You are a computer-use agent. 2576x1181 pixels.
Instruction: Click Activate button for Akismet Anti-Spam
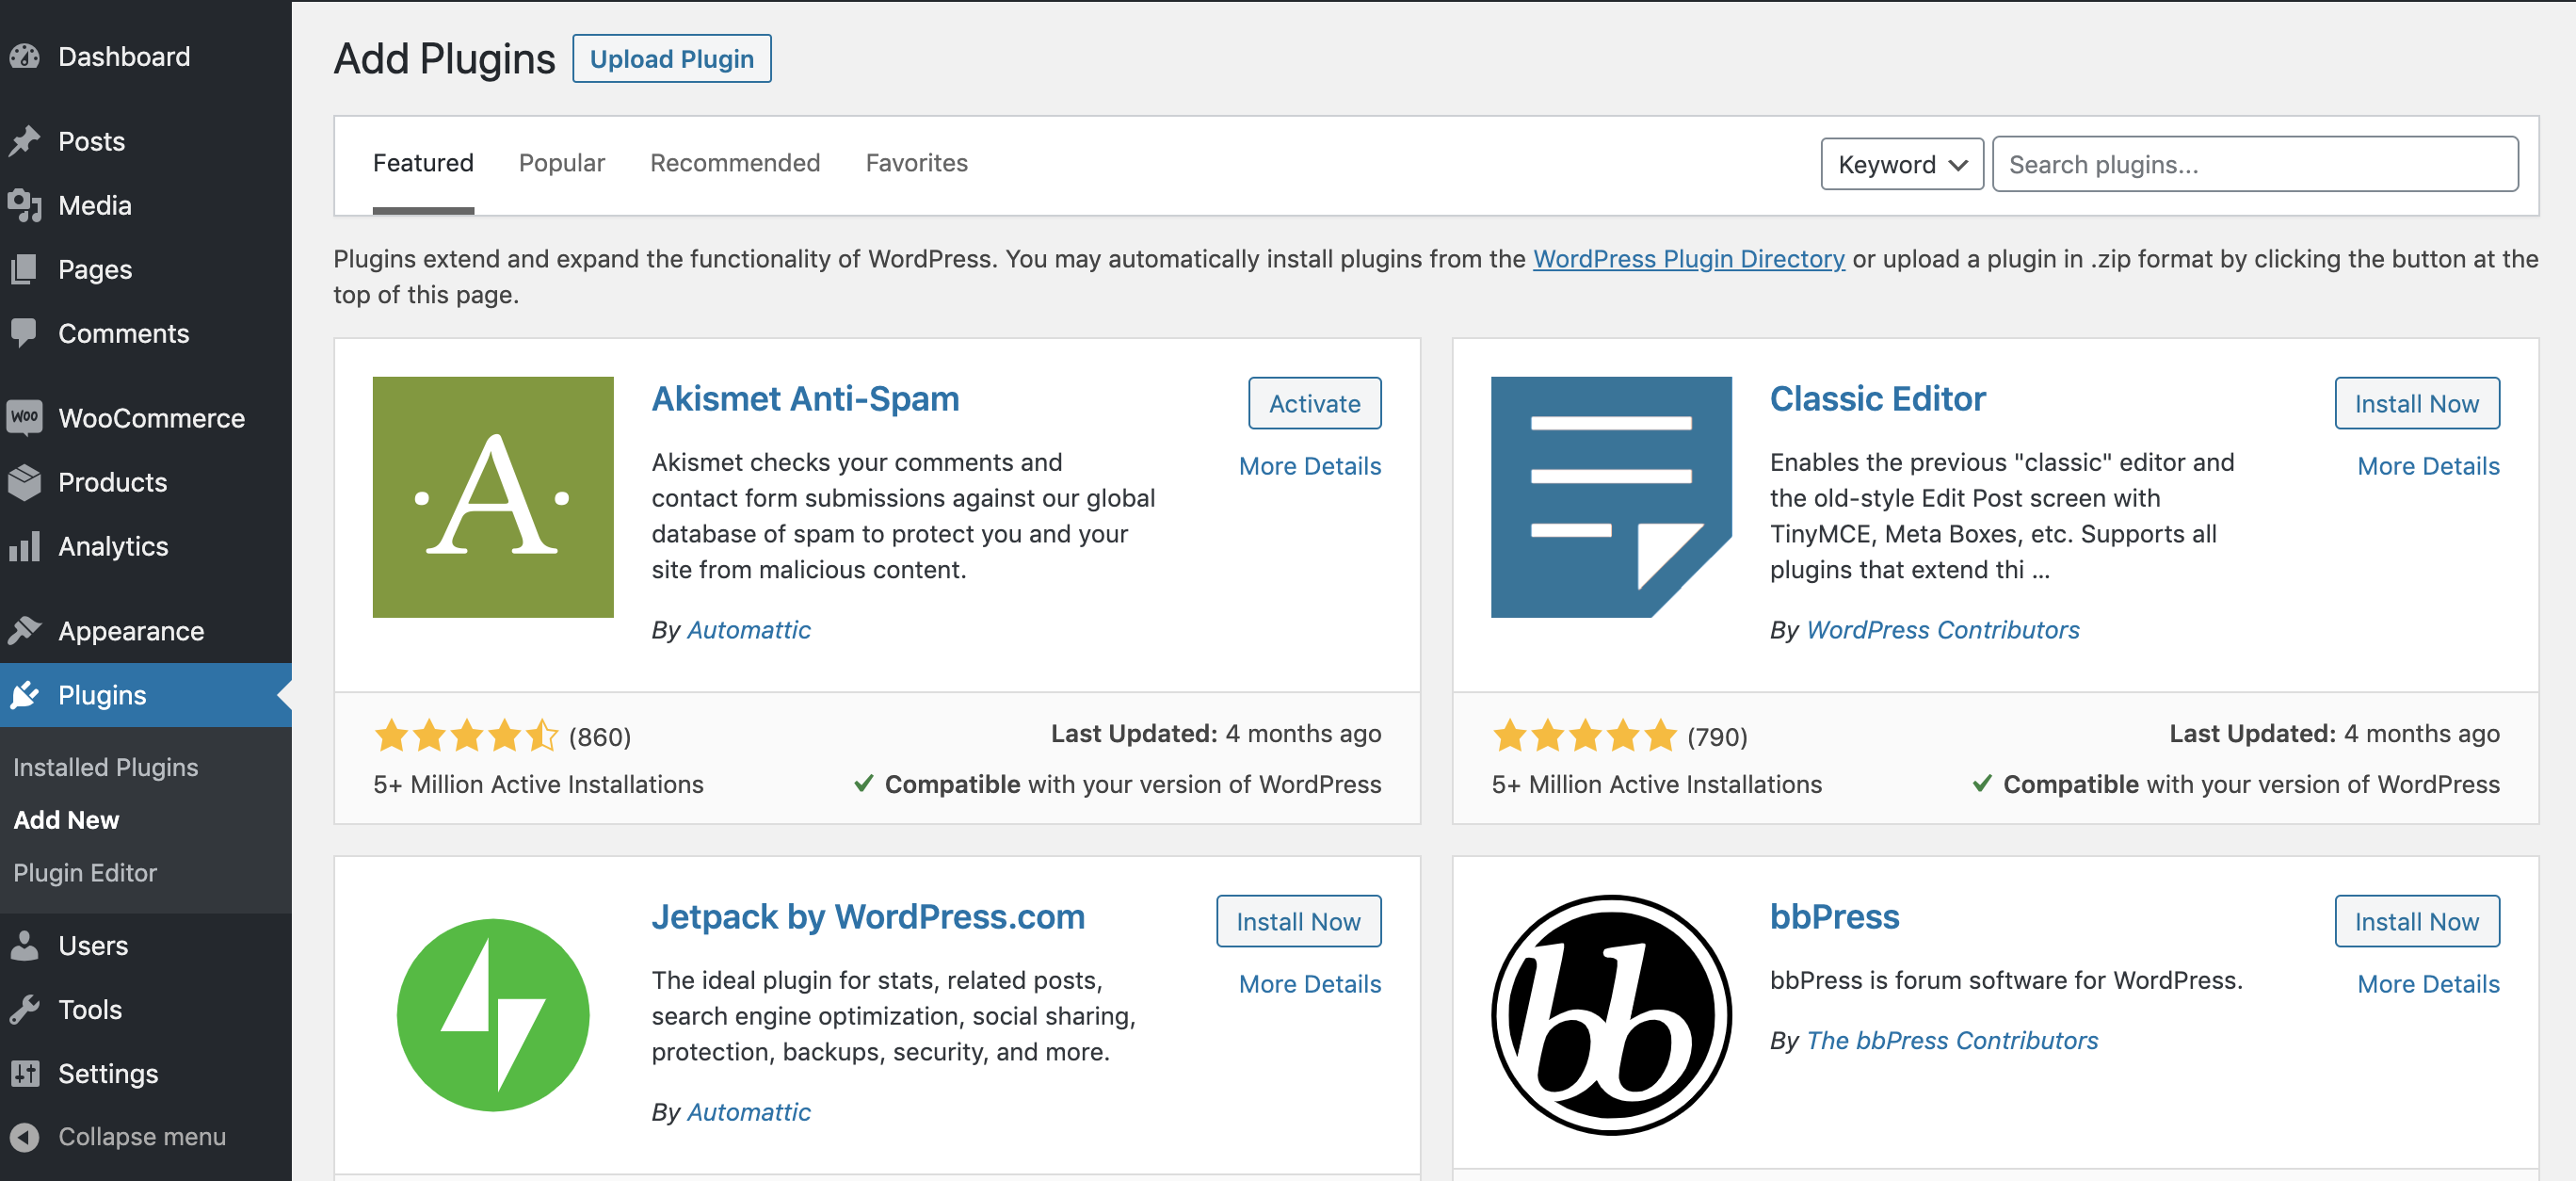(1316, 402)
